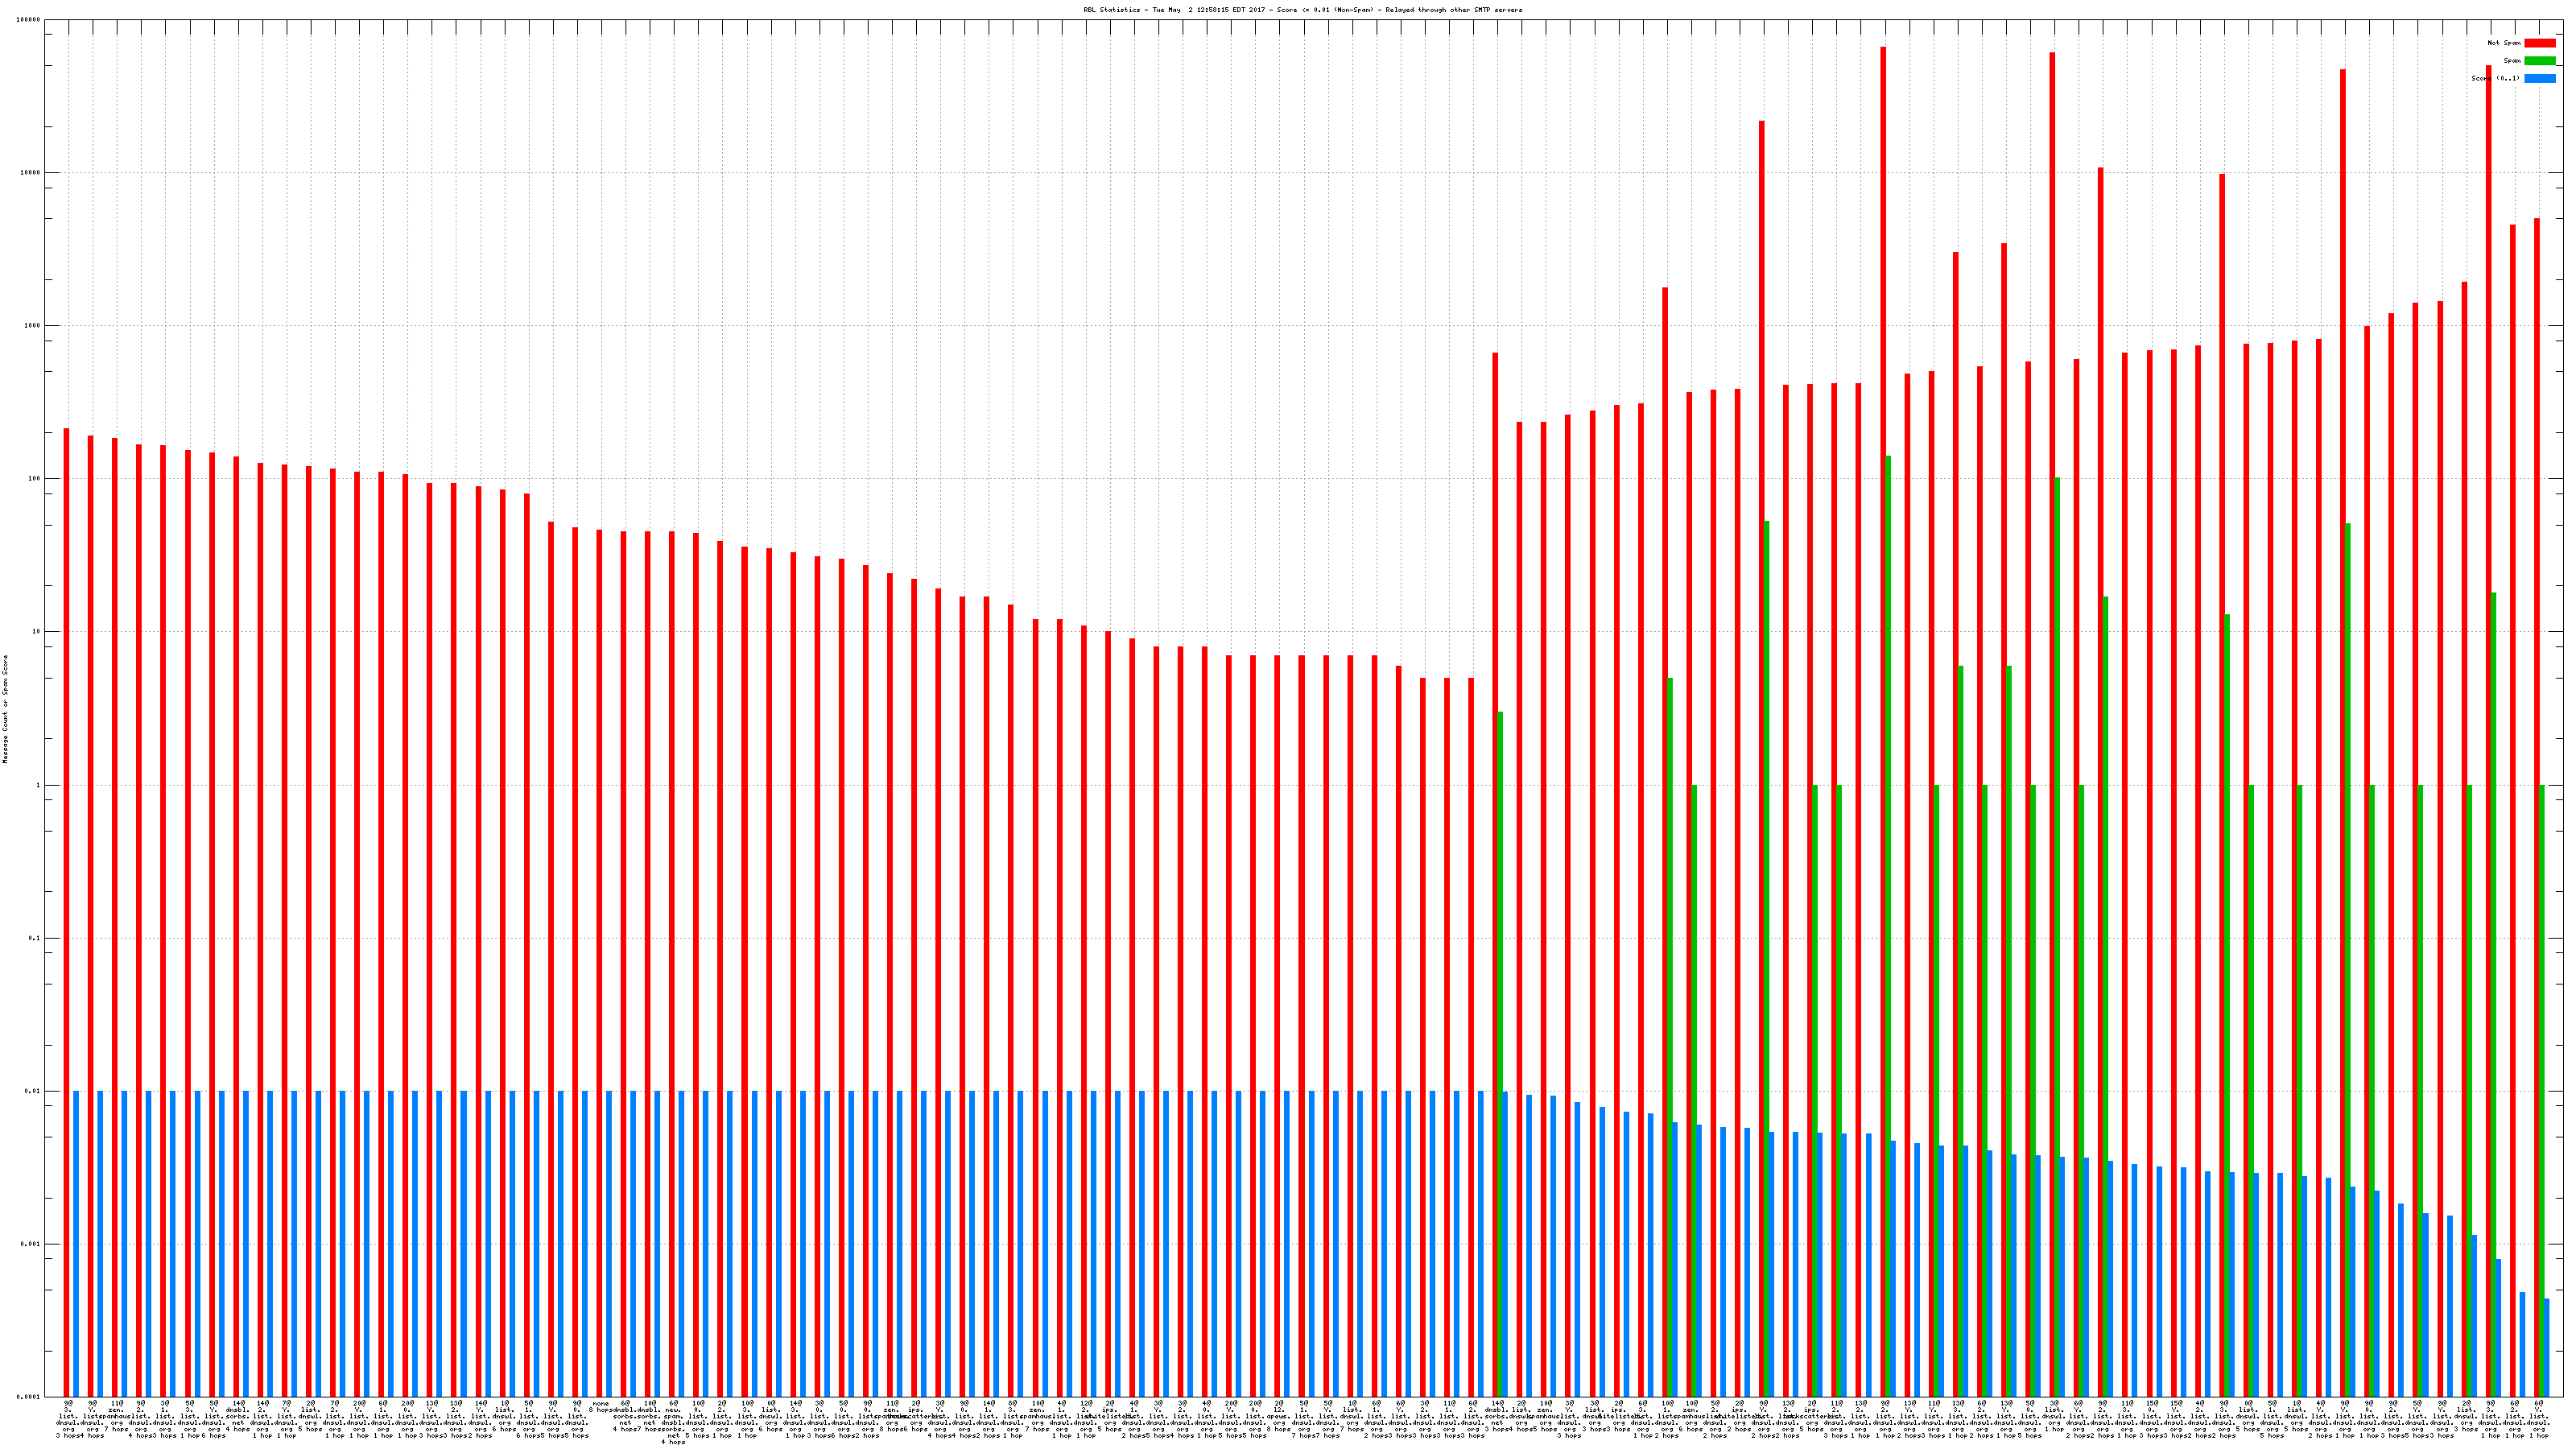Click the green Spam legend swatch
2576x1449 pixels.
[x=2539, y=61]
